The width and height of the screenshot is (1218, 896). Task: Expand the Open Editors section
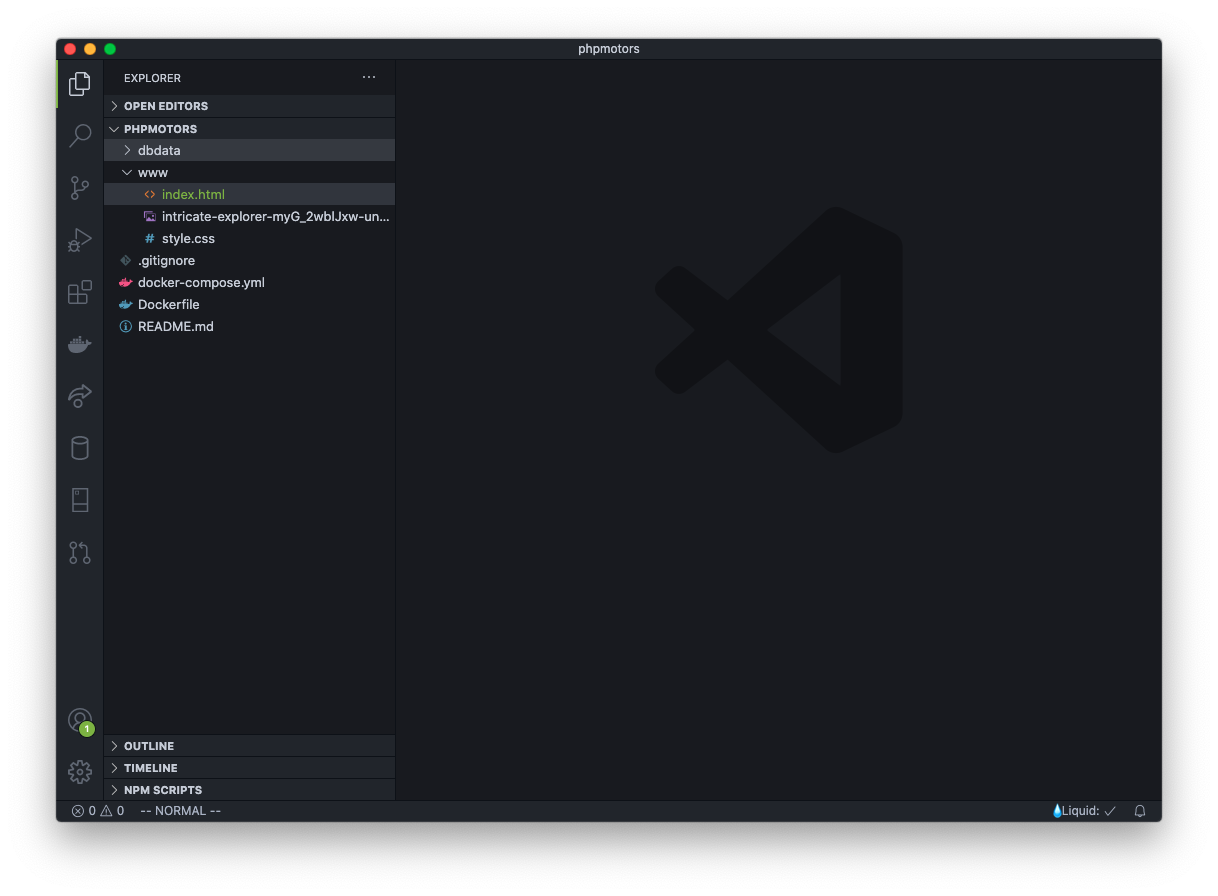249,106
